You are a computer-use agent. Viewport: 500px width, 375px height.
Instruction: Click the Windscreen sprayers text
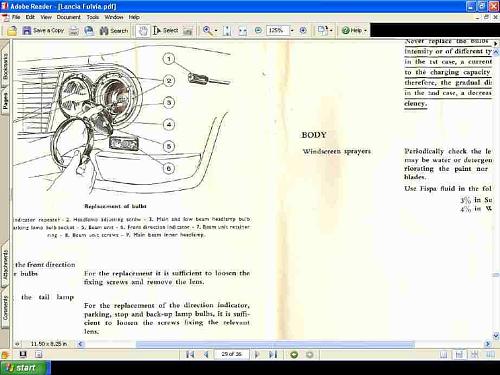337,151
